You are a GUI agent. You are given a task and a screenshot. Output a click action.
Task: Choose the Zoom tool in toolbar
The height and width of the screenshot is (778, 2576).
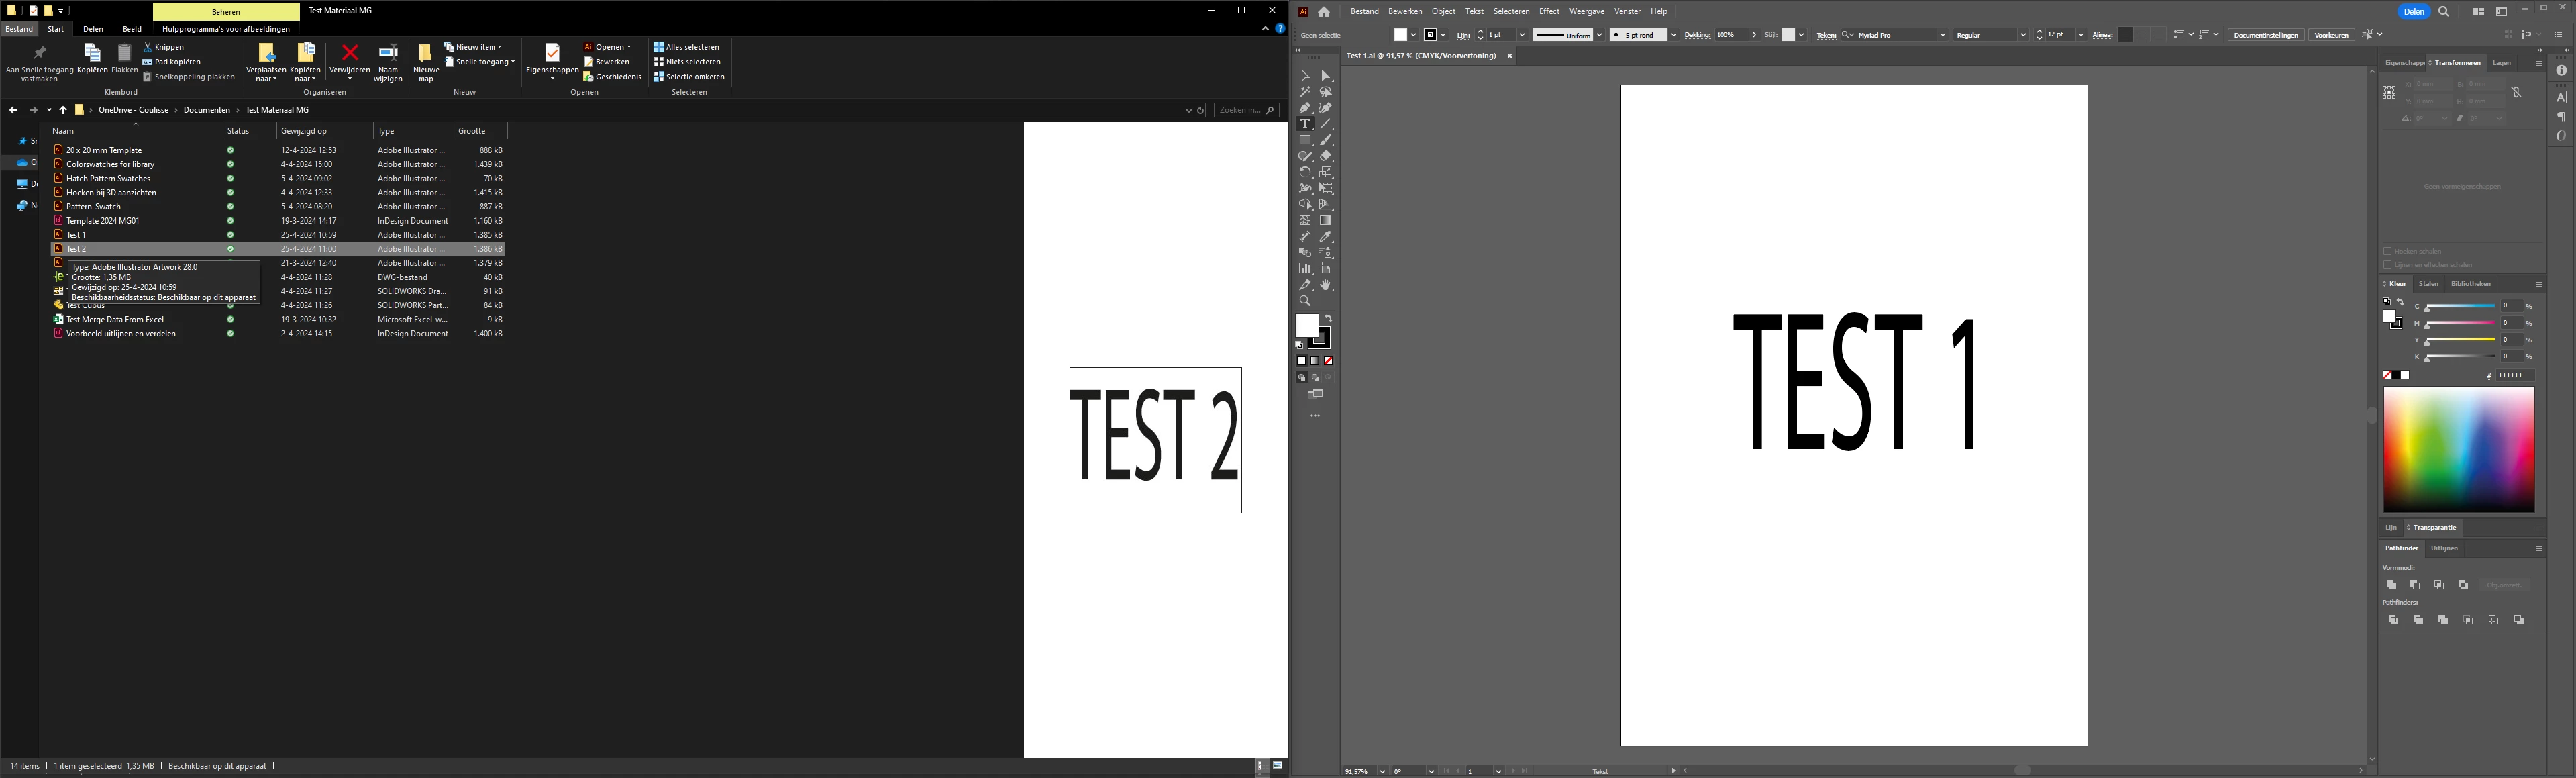click(1305, 301)
